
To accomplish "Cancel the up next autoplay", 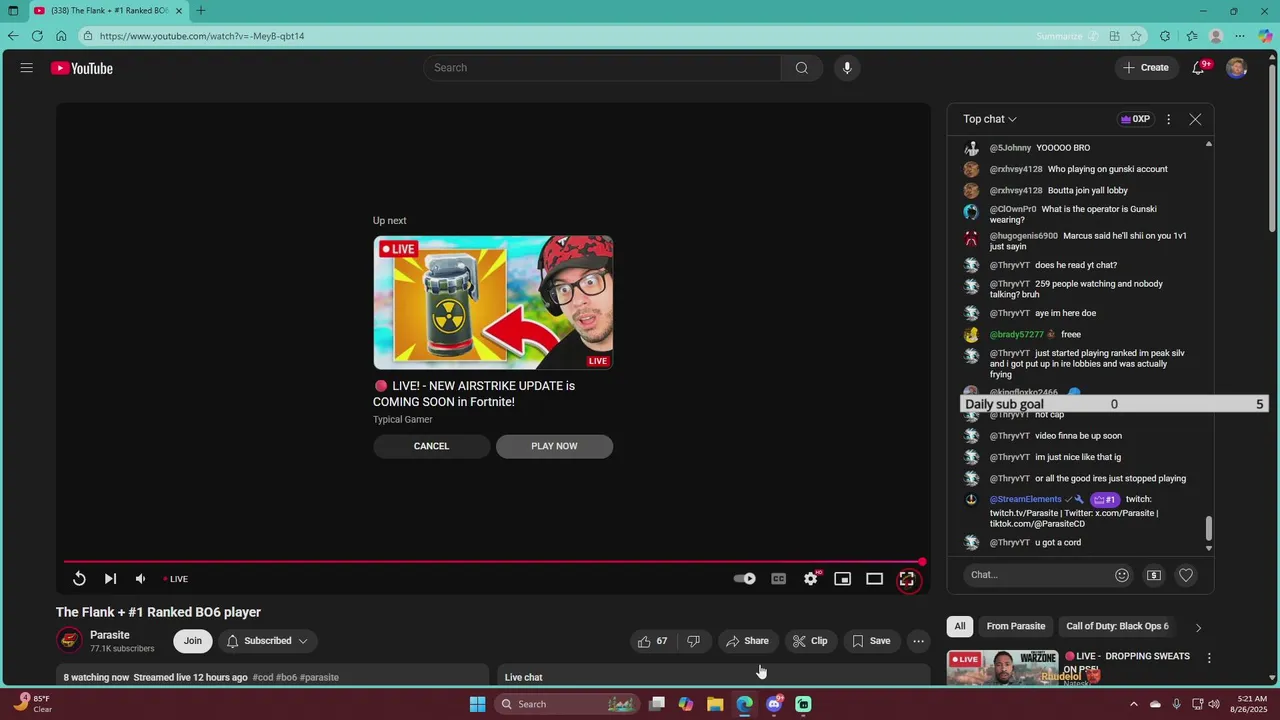I will coord(431,446).
